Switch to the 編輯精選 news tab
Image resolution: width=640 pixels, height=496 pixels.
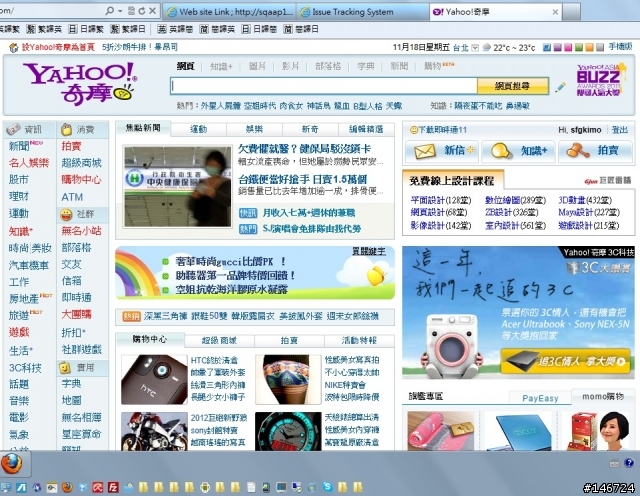[x=366, y=129]
